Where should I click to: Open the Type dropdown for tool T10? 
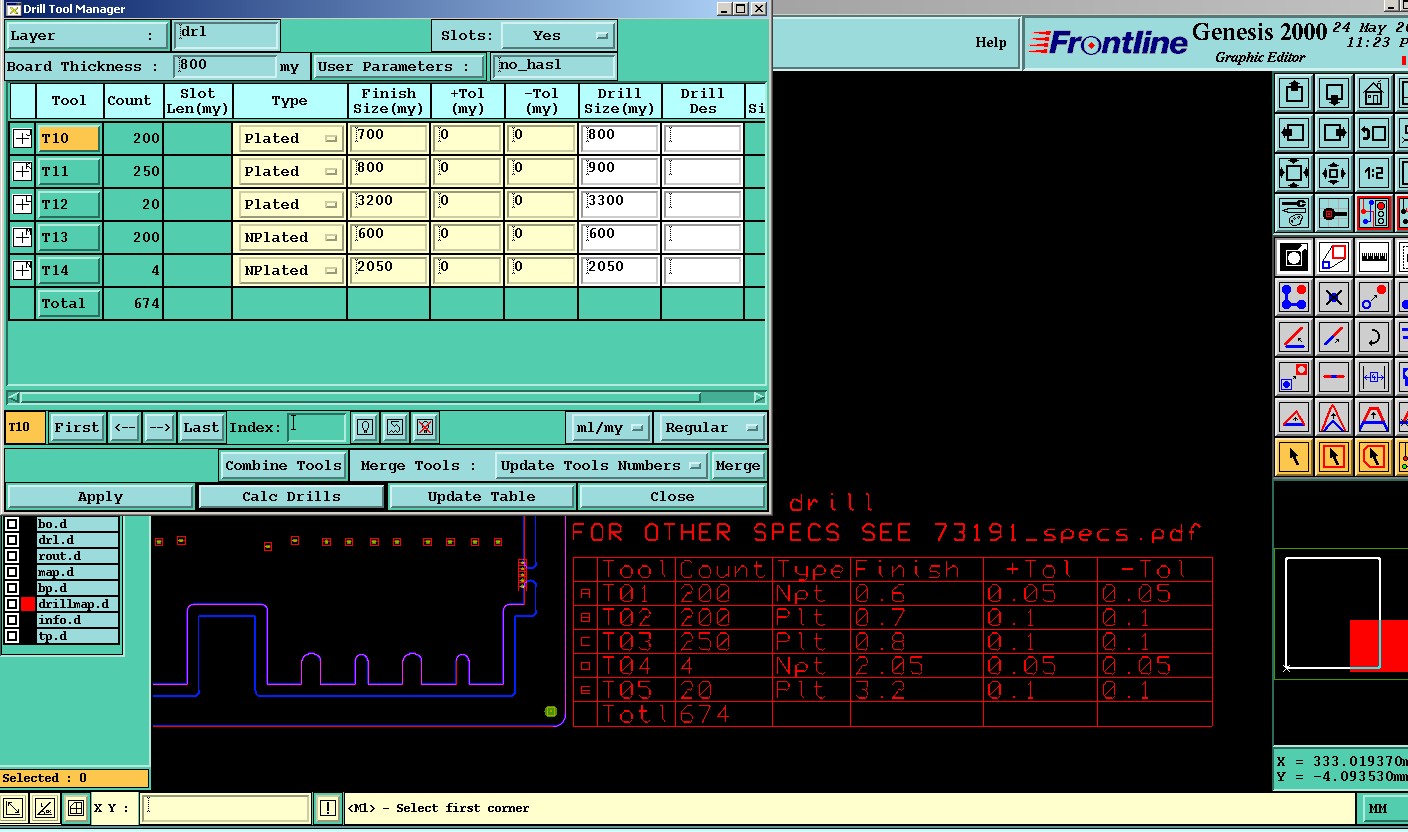[x=289, y=139]
